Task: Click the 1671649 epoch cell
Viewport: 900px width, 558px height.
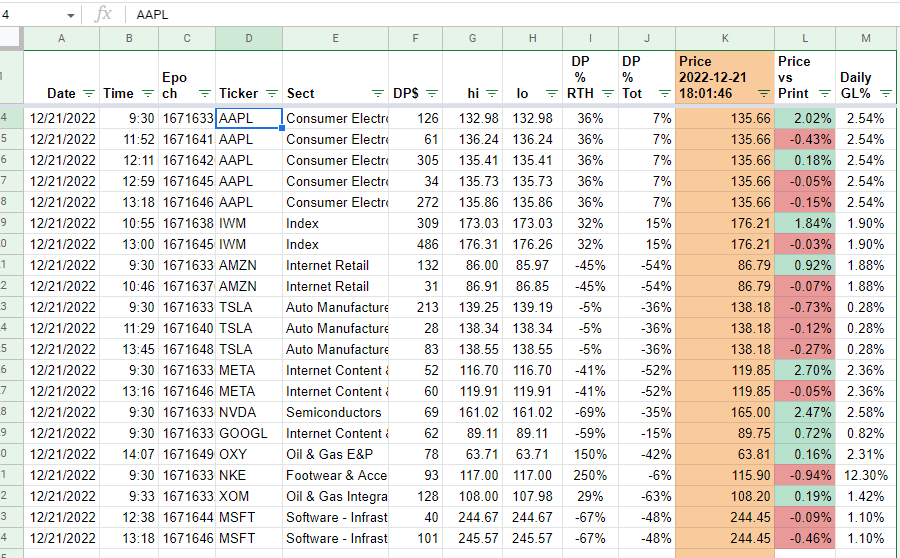Action: 187,454
